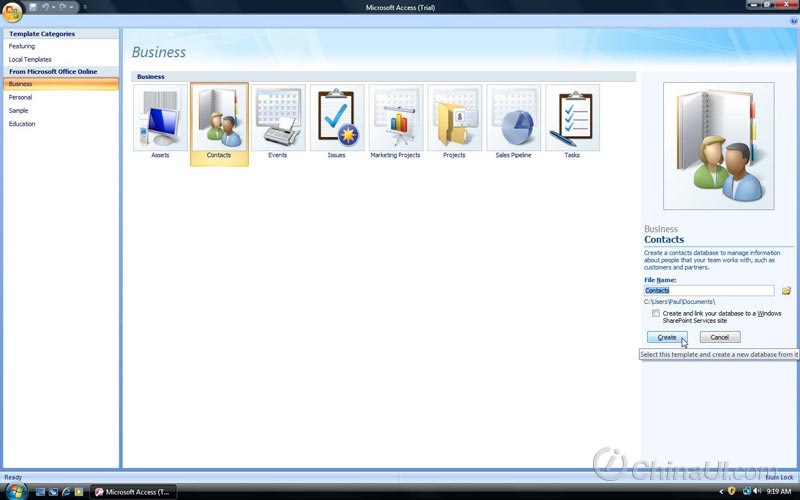Click the Switch between windows quick launch icon
Image resolution: width=800 pixels, height=500 pixels.
click(x=53, y=492)
